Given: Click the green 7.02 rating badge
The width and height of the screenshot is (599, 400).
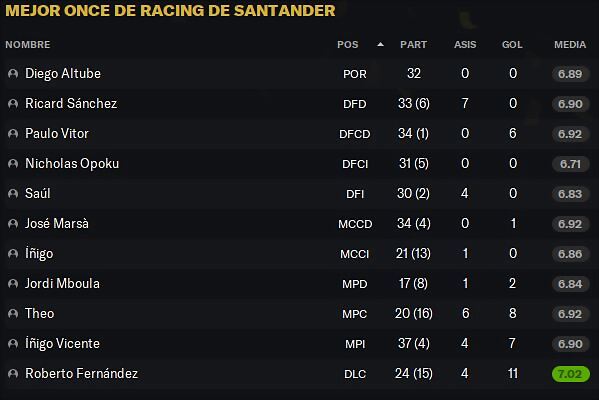Looking at the screenshot, I should point(570,374).
